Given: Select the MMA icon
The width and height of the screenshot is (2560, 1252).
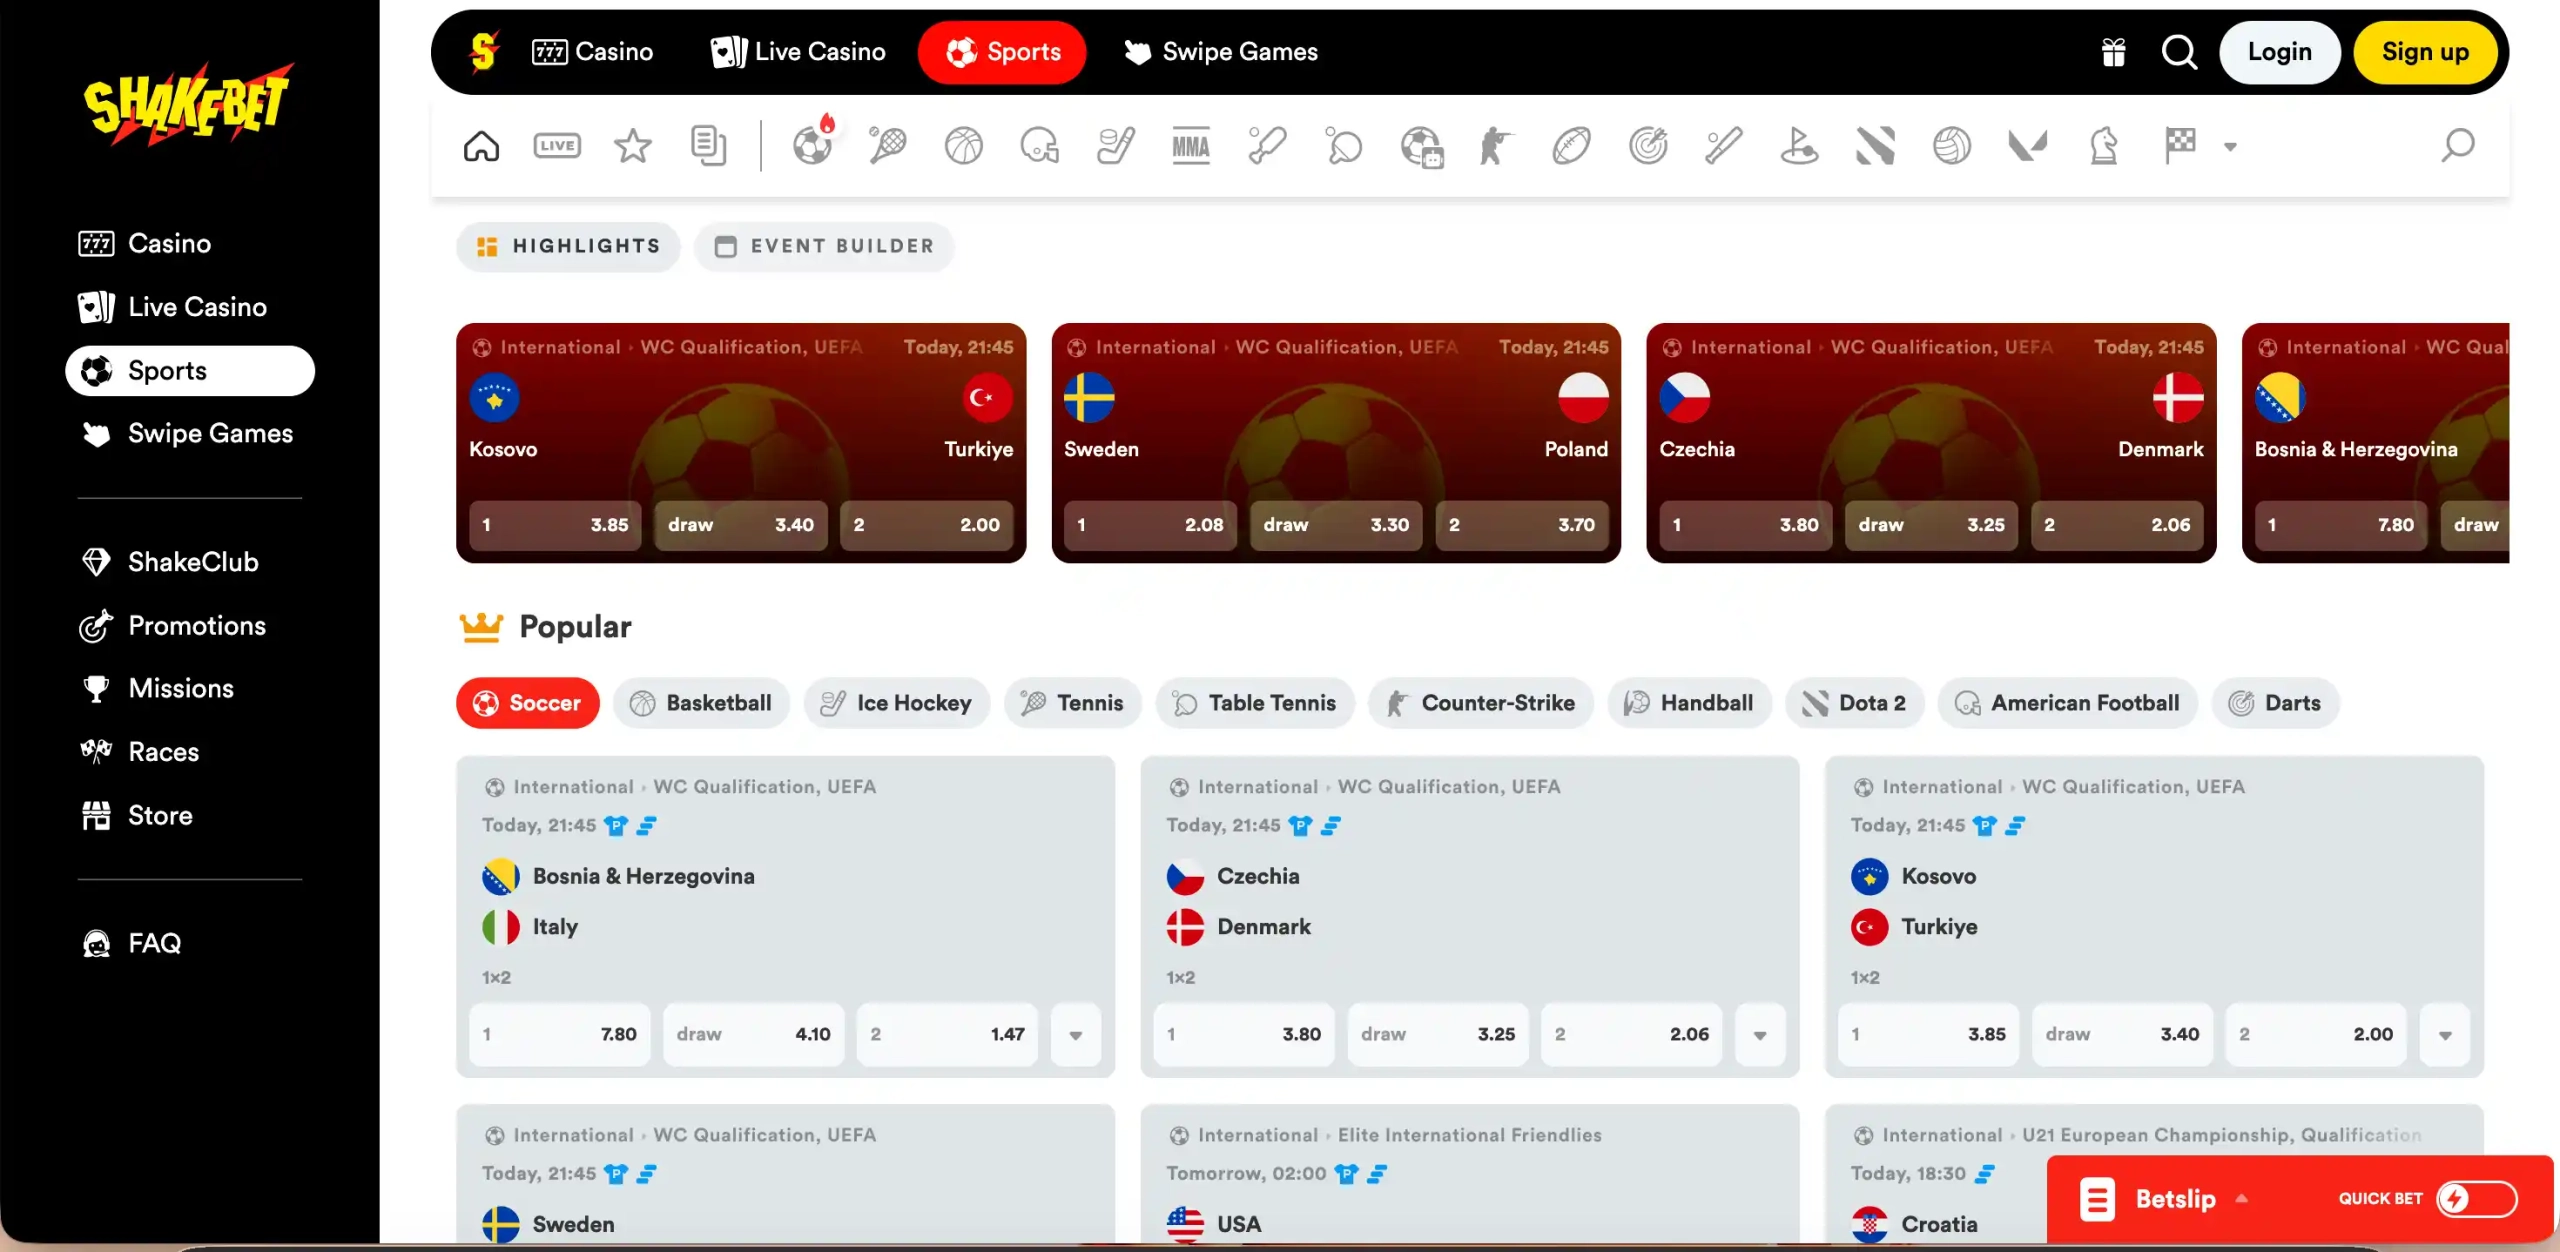Looking at the screenshot, I should pyautogui.click(x=1191, y=146).
